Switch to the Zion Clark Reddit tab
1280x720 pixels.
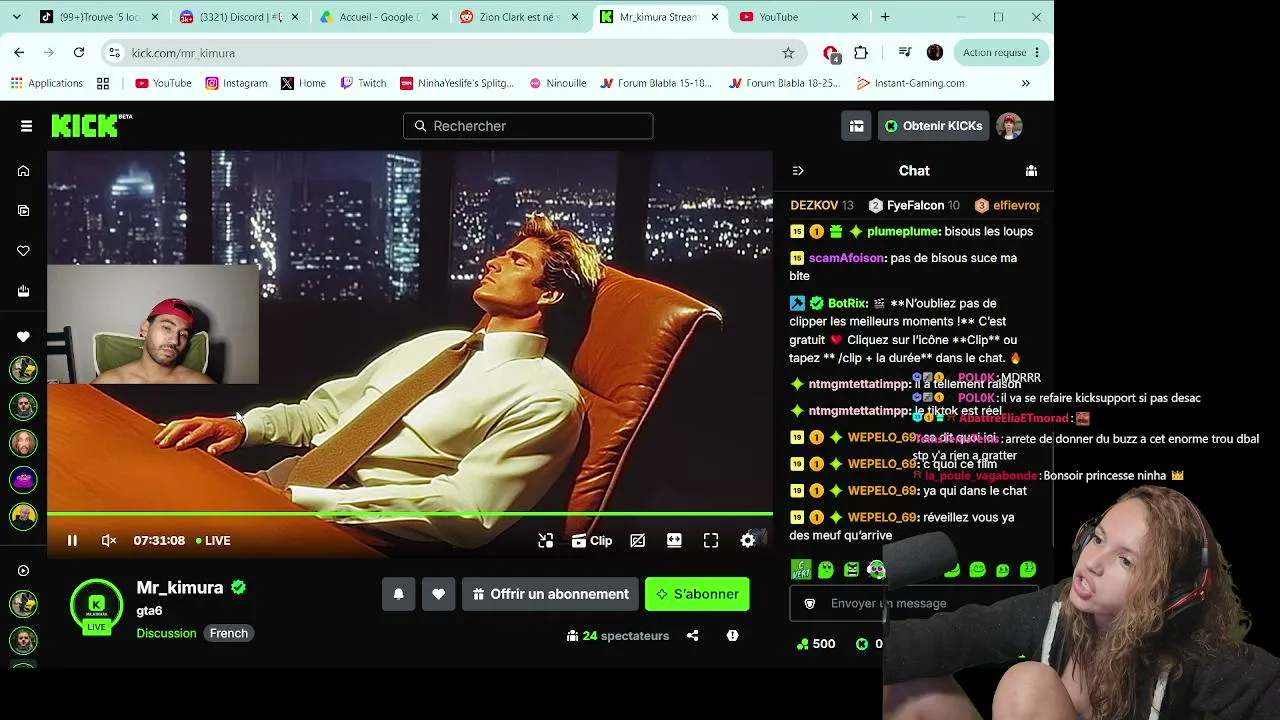pos(517,17)
